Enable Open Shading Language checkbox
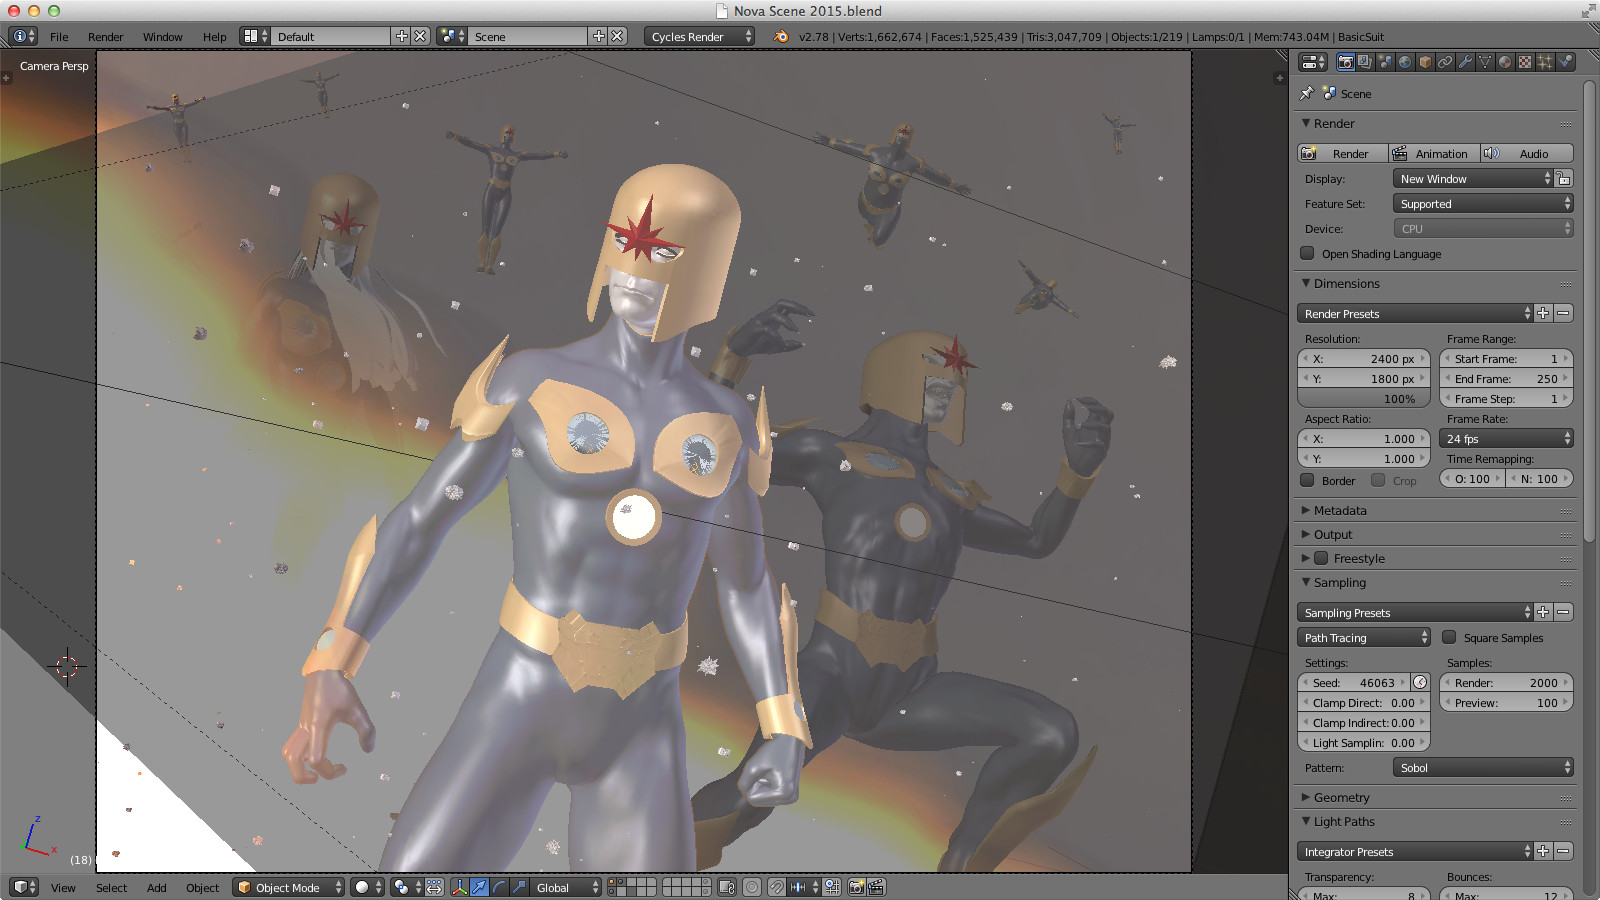Viewport: 1600px width, 900px height. [1307, 253]
